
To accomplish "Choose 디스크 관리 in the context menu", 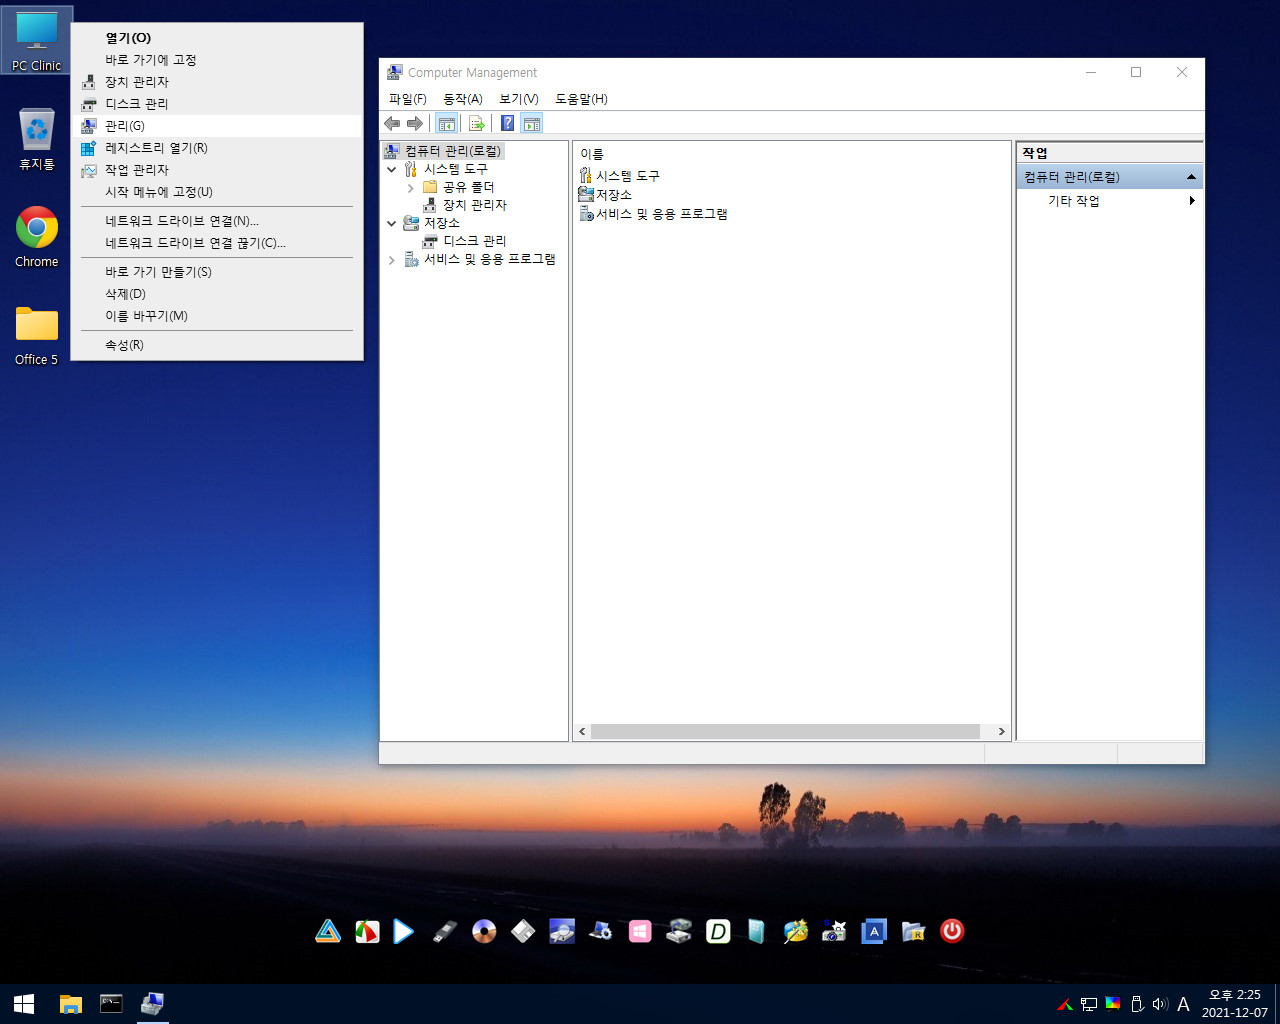I will click(217, 104).
